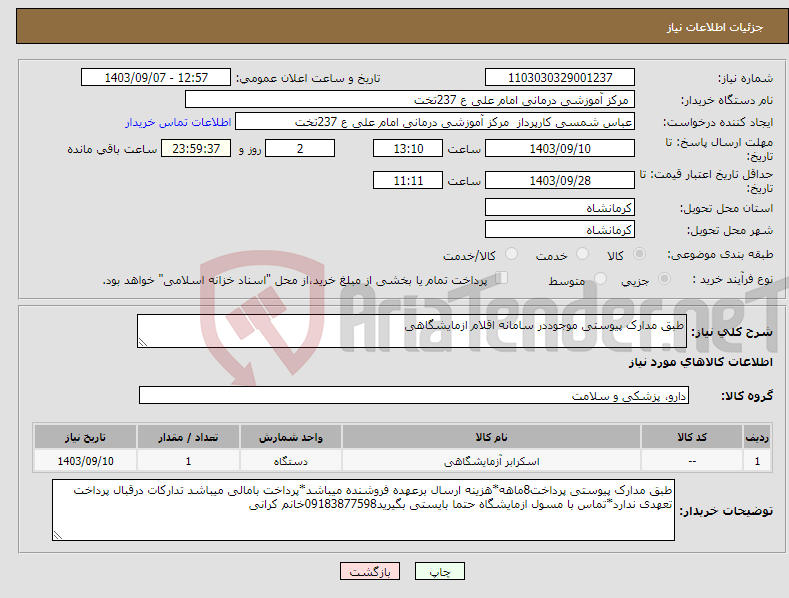
Task: Click the تاریخ نیاز column header
Action: click(86, 437)
